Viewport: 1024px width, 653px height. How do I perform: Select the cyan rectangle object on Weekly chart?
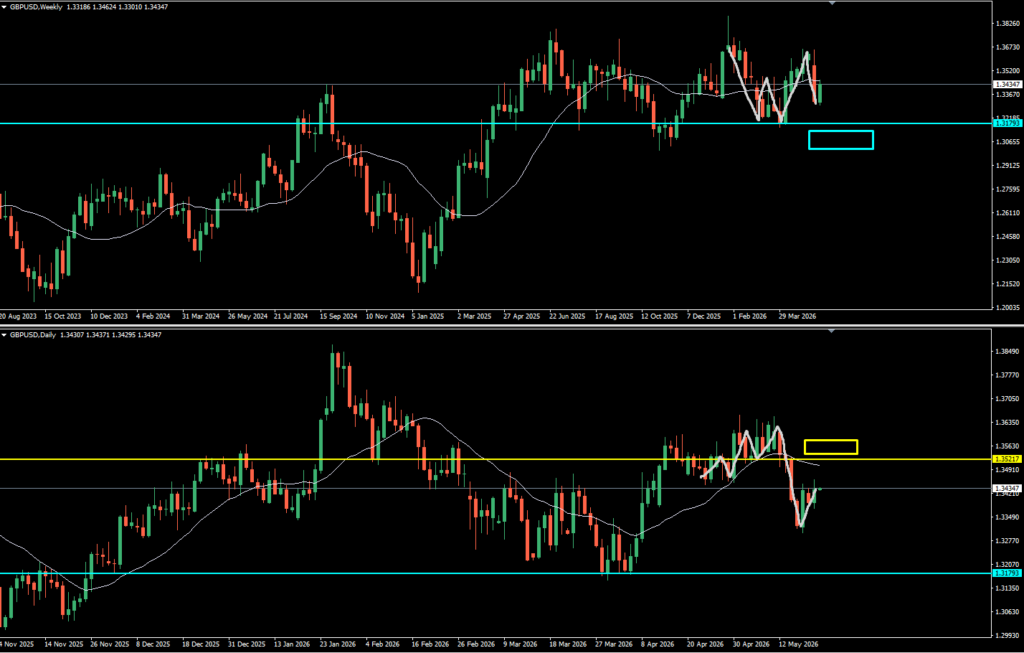[x=840, y=140]
